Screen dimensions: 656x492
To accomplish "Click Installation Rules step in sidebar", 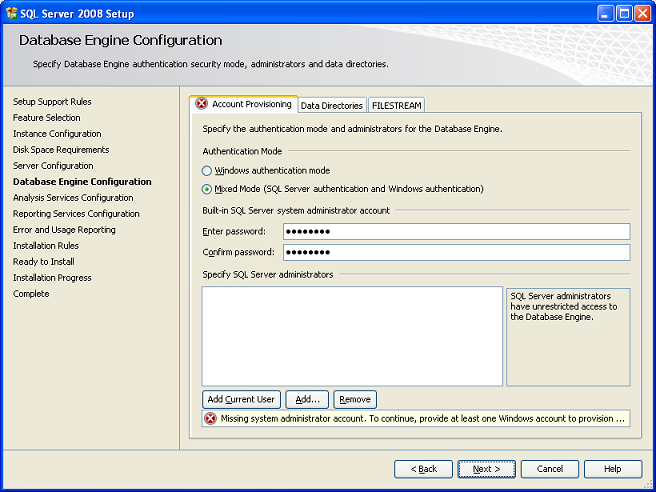I will click(x=46, y=246).
